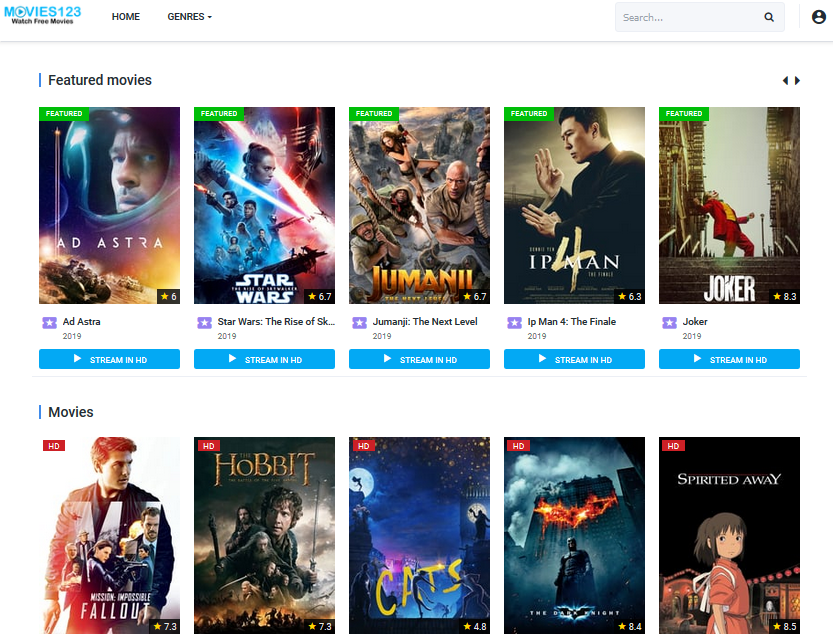Click the 7.3 rating on Fallout poster
The width and height of the screenshot is (833, 635).
click(165, 626)
